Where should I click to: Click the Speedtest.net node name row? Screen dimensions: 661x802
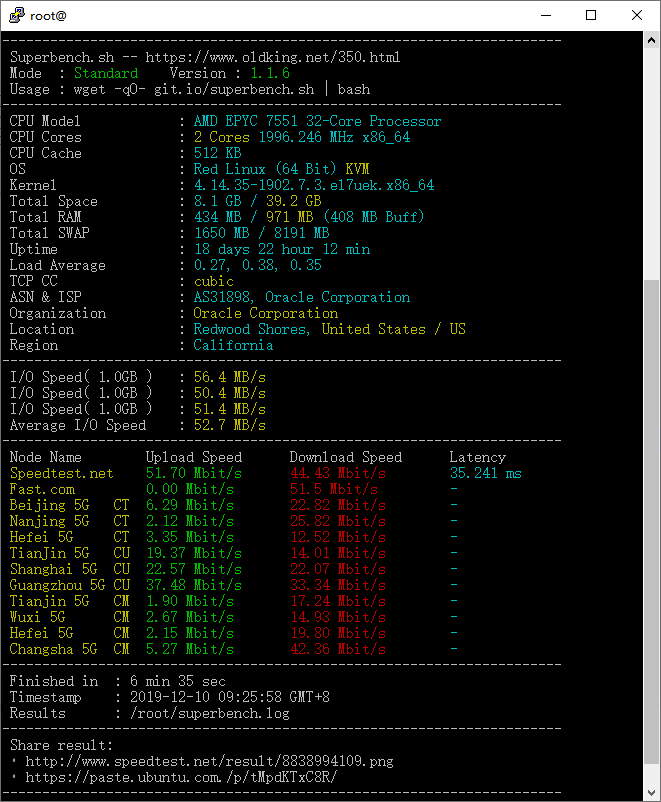(x=61, y=473)
